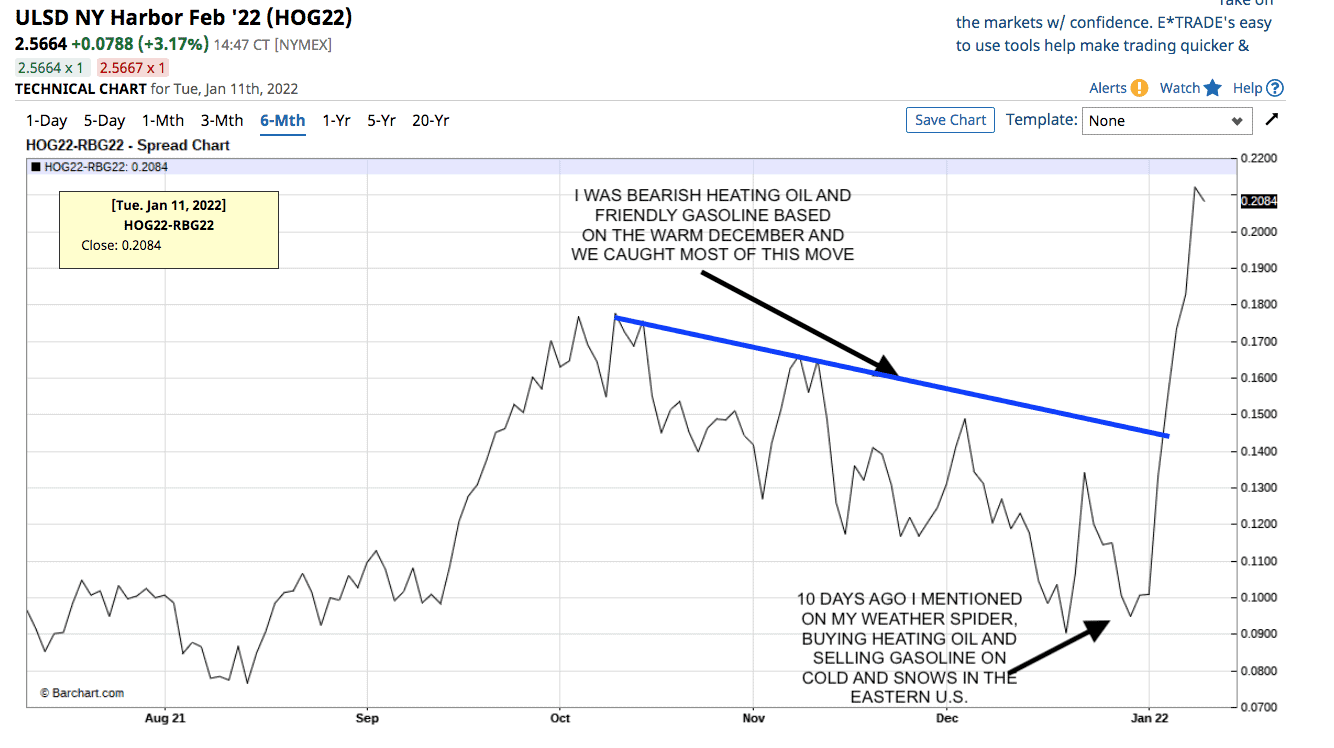Click the orange Alerts exclamation icon
The width and height of the screenshot is (1334, 748).
click(x=1139, y=88)
